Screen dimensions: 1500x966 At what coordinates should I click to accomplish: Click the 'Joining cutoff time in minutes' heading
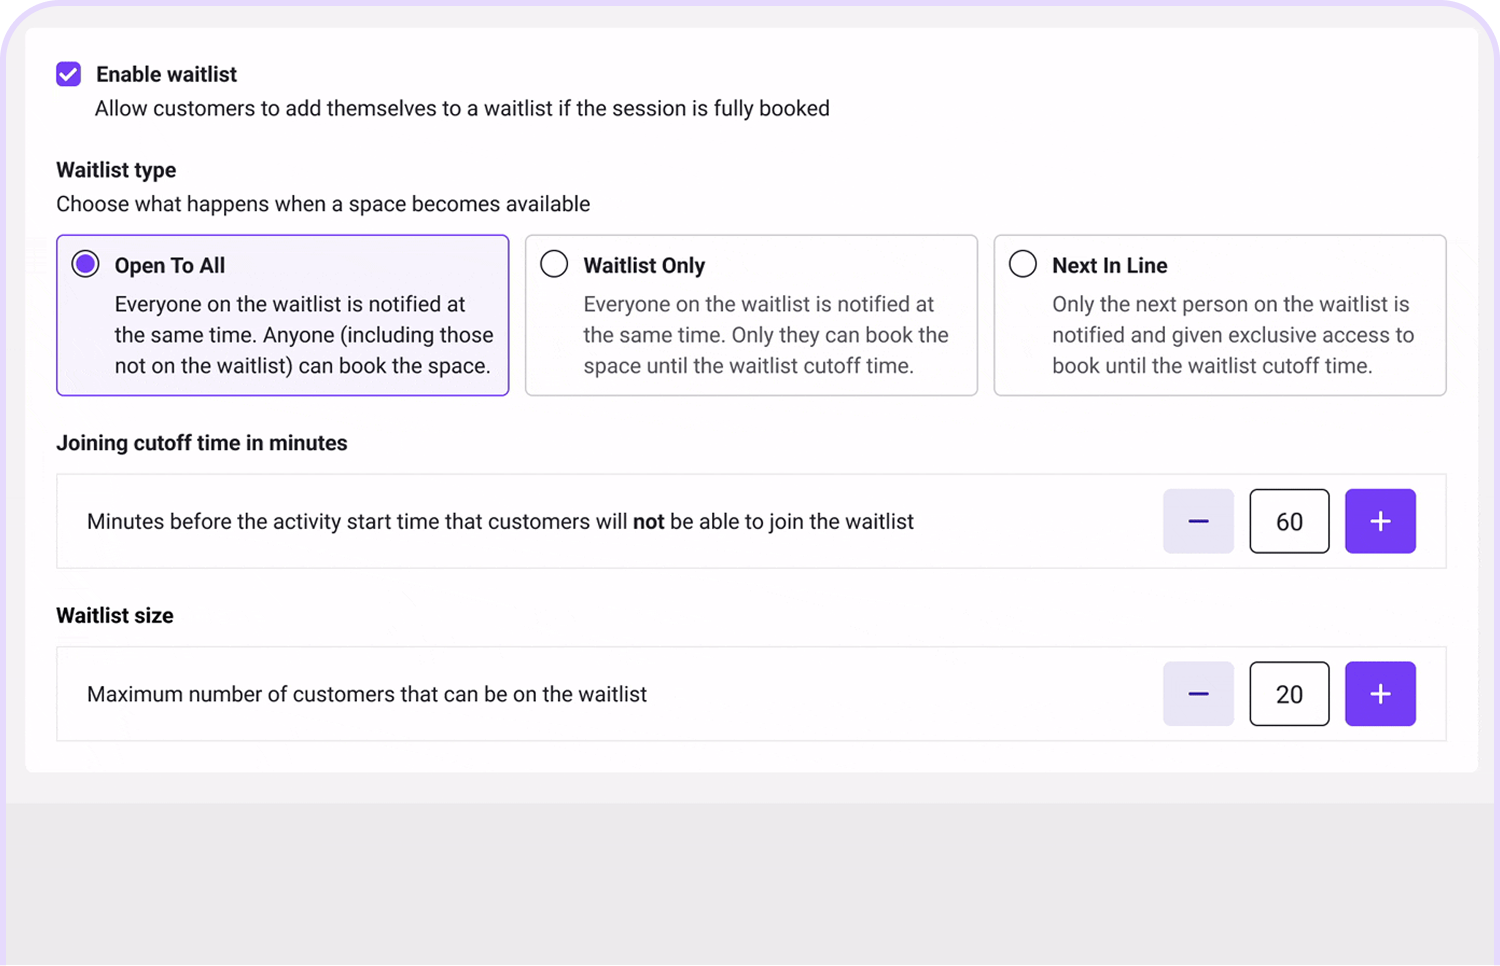pyautogui.click(x=202, y=443)
